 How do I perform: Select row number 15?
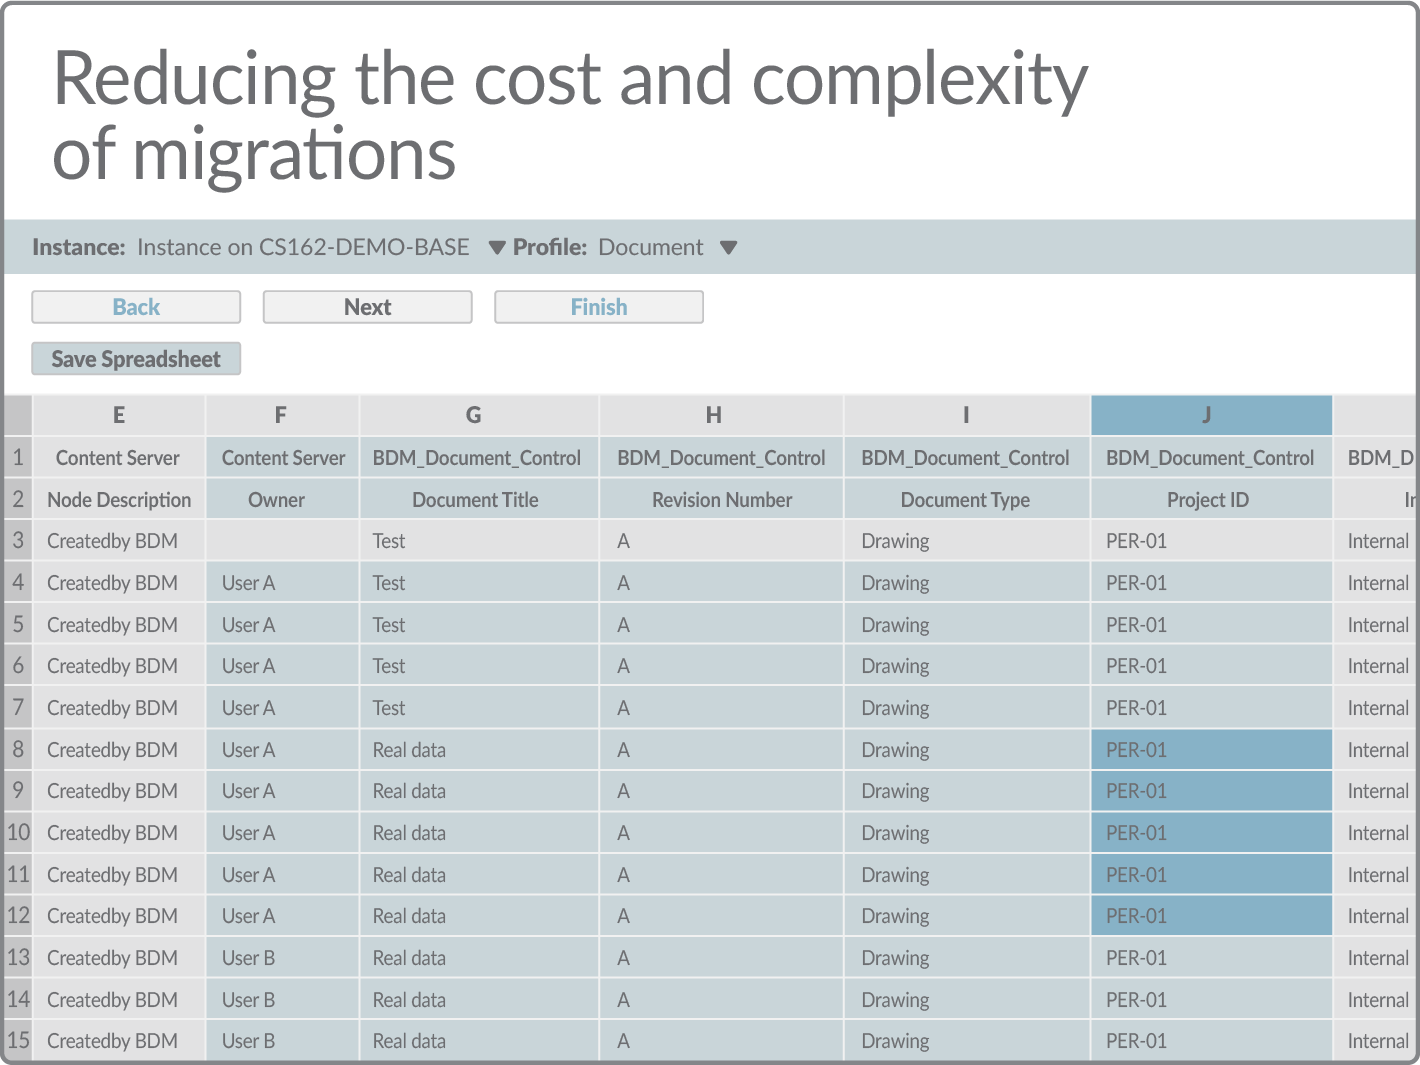pos(17,1040)
